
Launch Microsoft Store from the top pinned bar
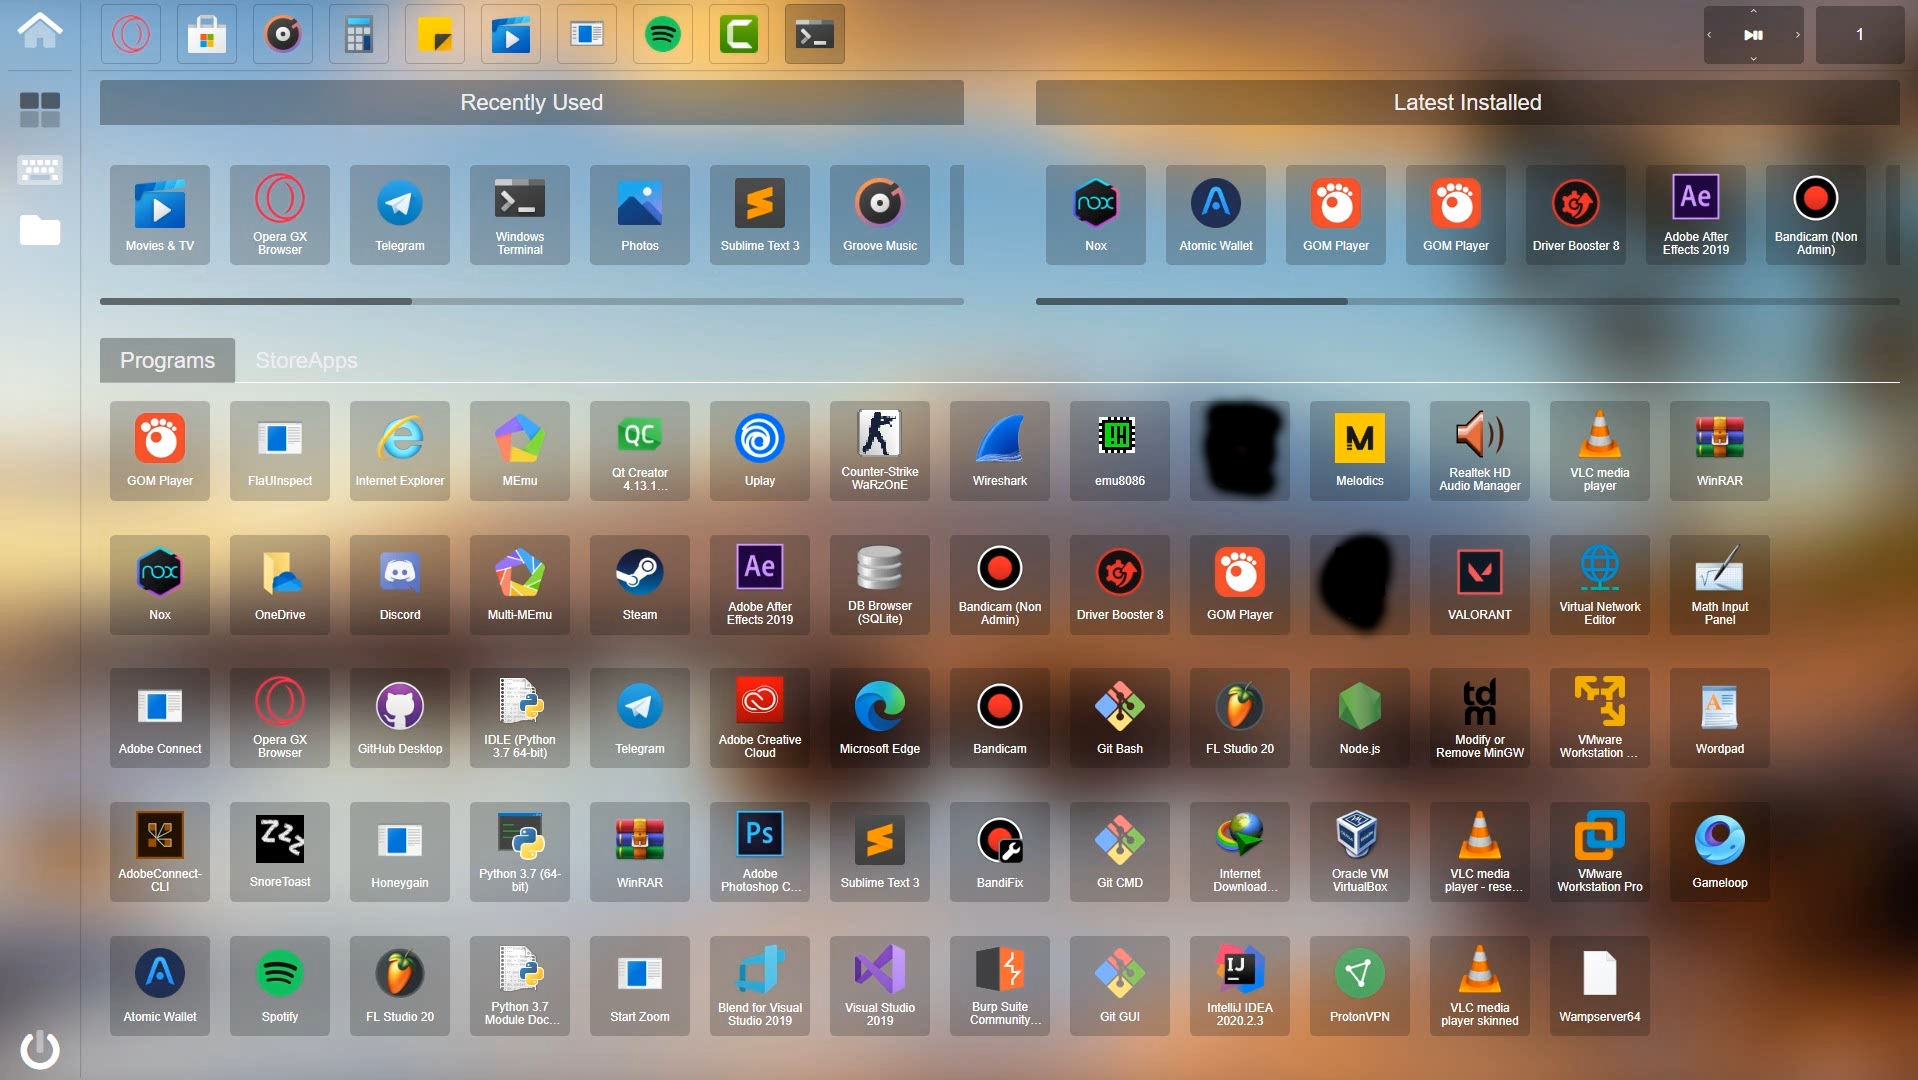click(207, 35)
